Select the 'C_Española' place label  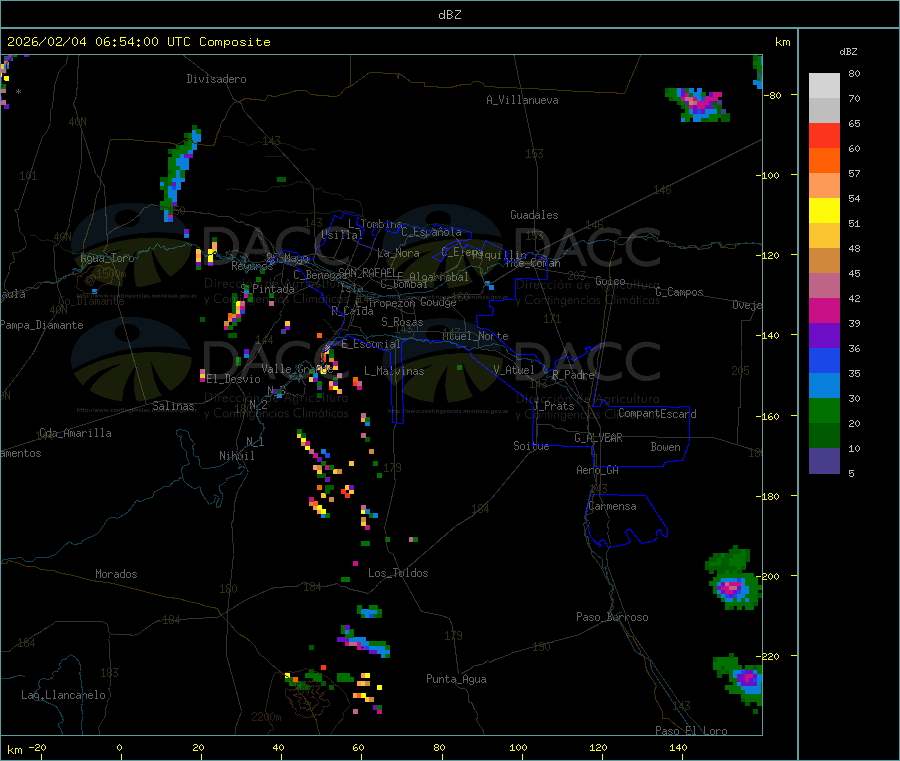tap(431, 232)
